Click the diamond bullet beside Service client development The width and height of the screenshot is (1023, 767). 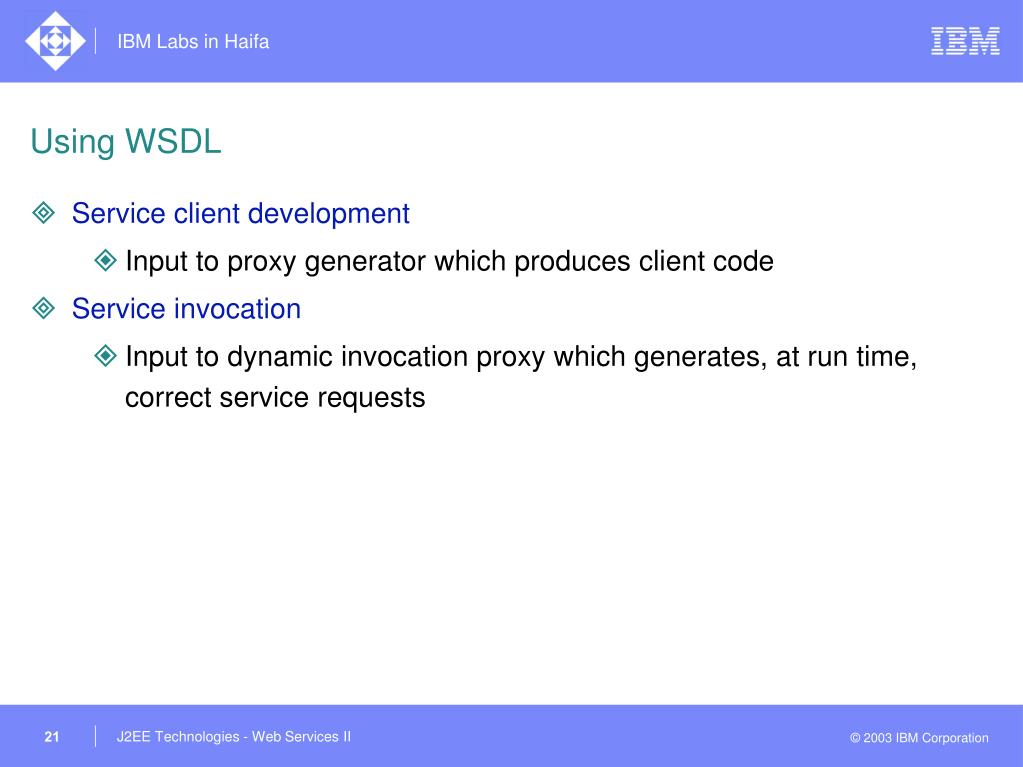point(44,213)
